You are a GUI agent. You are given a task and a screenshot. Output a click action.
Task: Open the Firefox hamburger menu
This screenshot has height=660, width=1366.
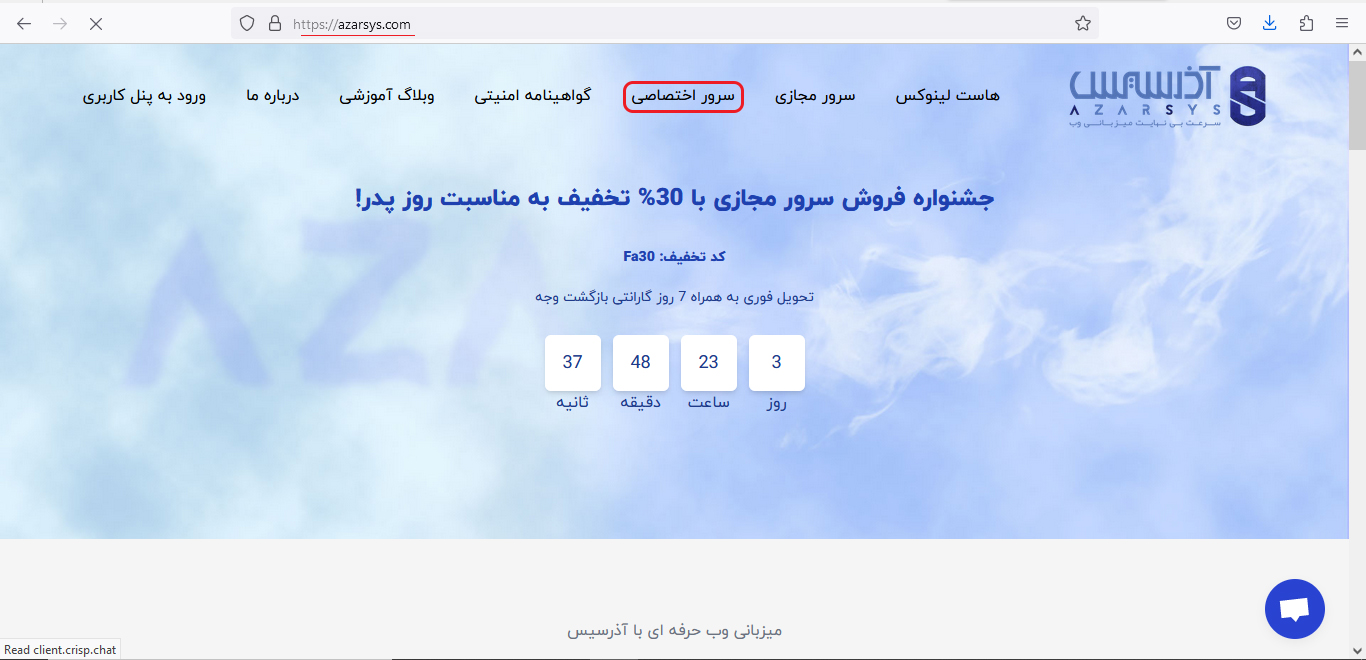pyautogui.click(x=1342, y=23)
